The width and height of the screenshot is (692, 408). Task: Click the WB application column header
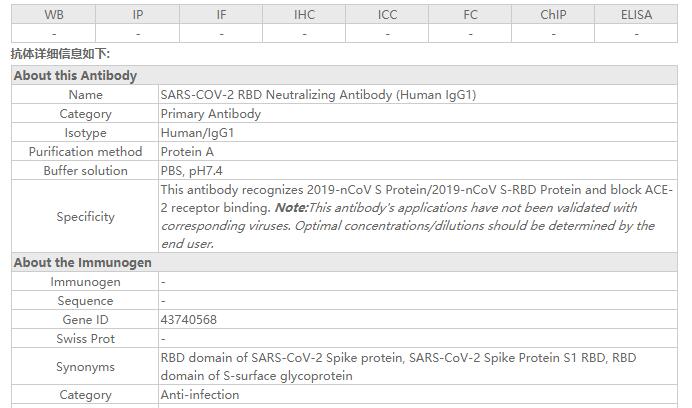[54, 15]
